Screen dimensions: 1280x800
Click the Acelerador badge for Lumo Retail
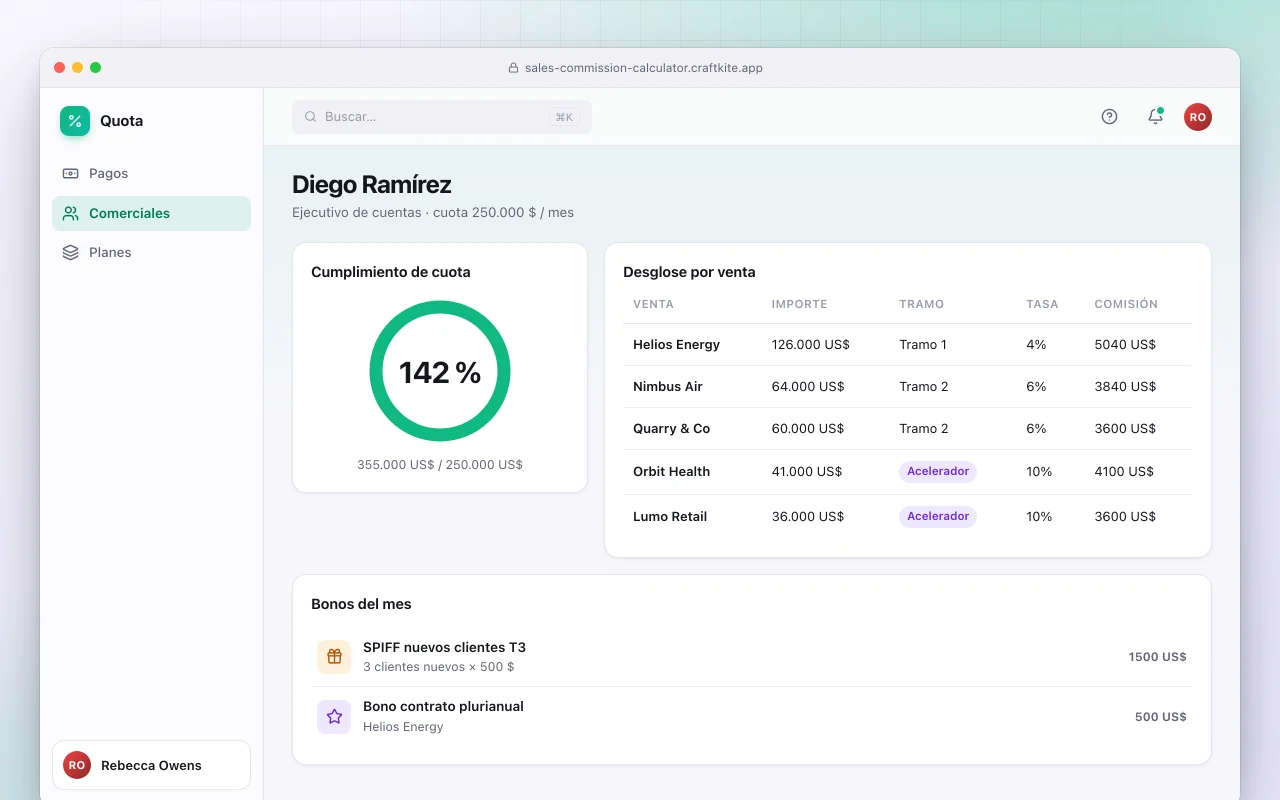[x=938, y=516]
